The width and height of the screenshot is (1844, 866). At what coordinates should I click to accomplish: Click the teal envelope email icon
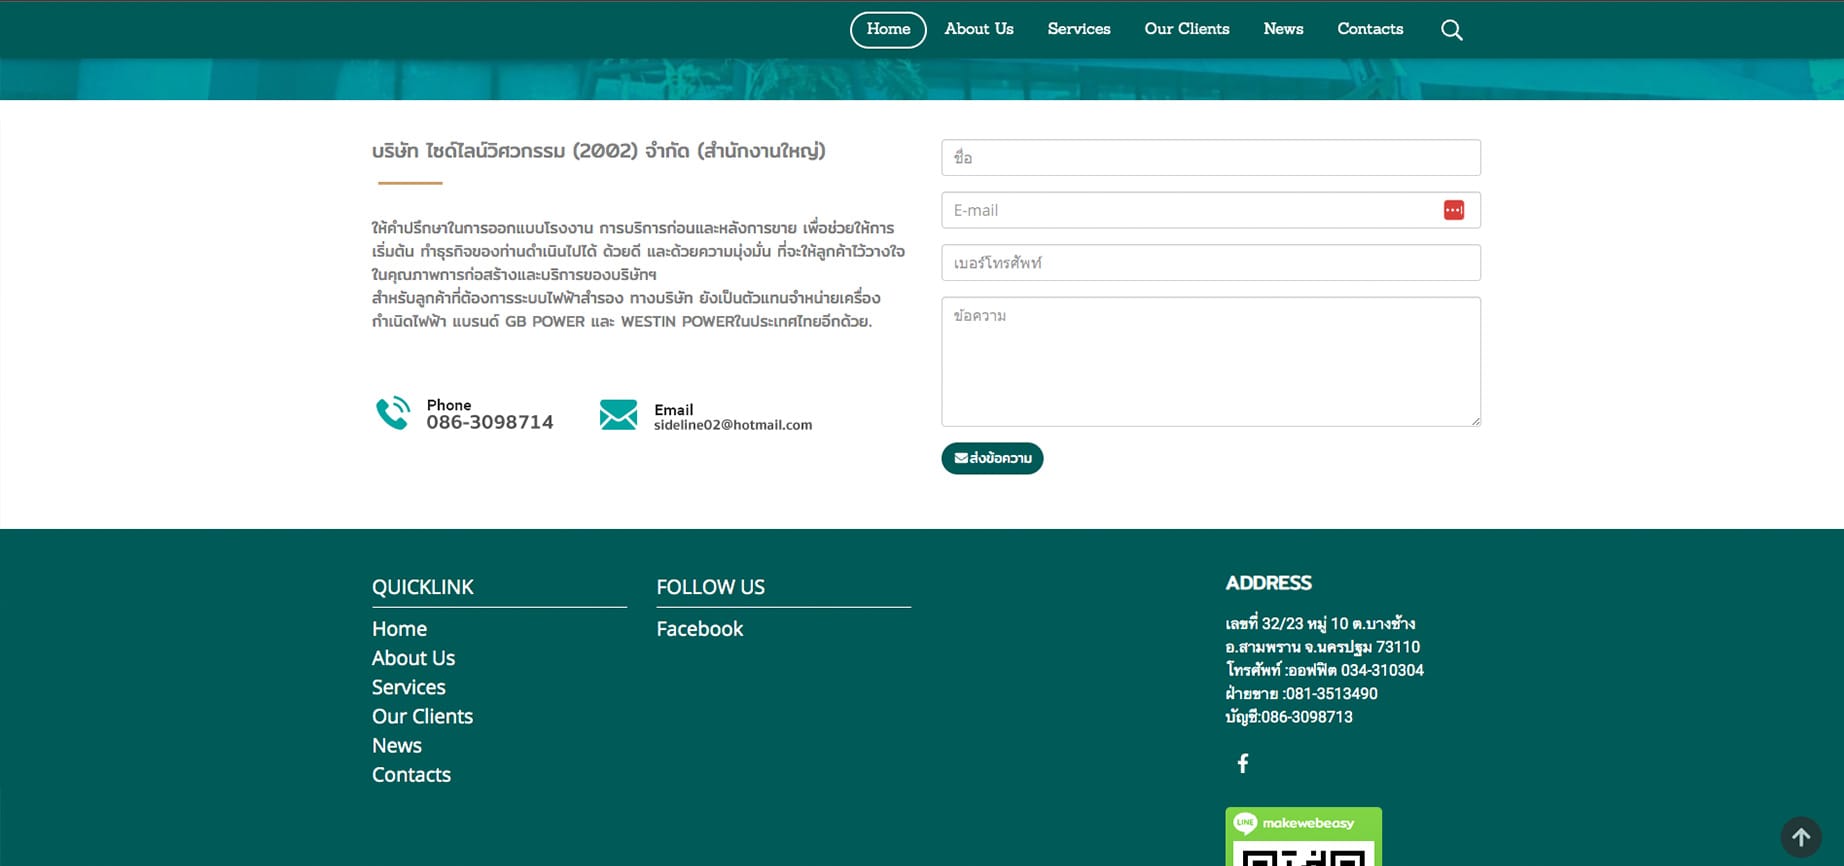click(618, 414)
